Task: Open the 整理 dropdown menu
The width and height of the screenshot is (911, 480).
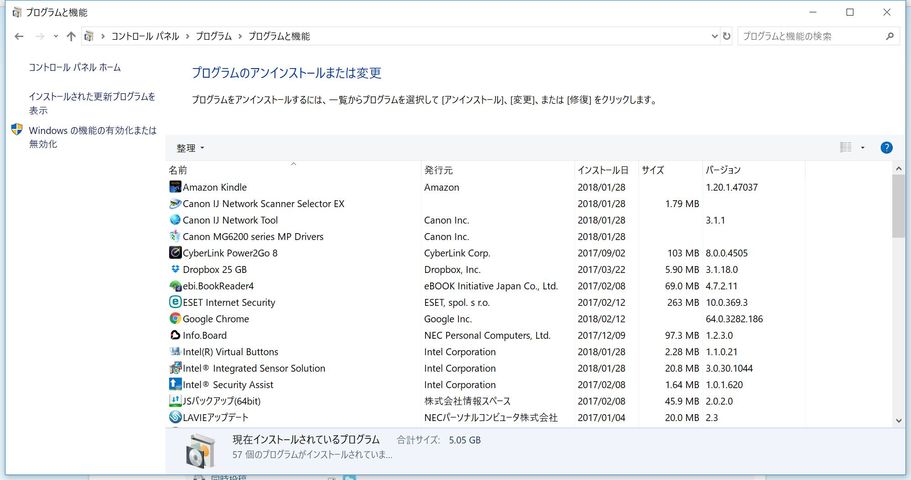Action: pyautogui.click(x=190, y=148)
